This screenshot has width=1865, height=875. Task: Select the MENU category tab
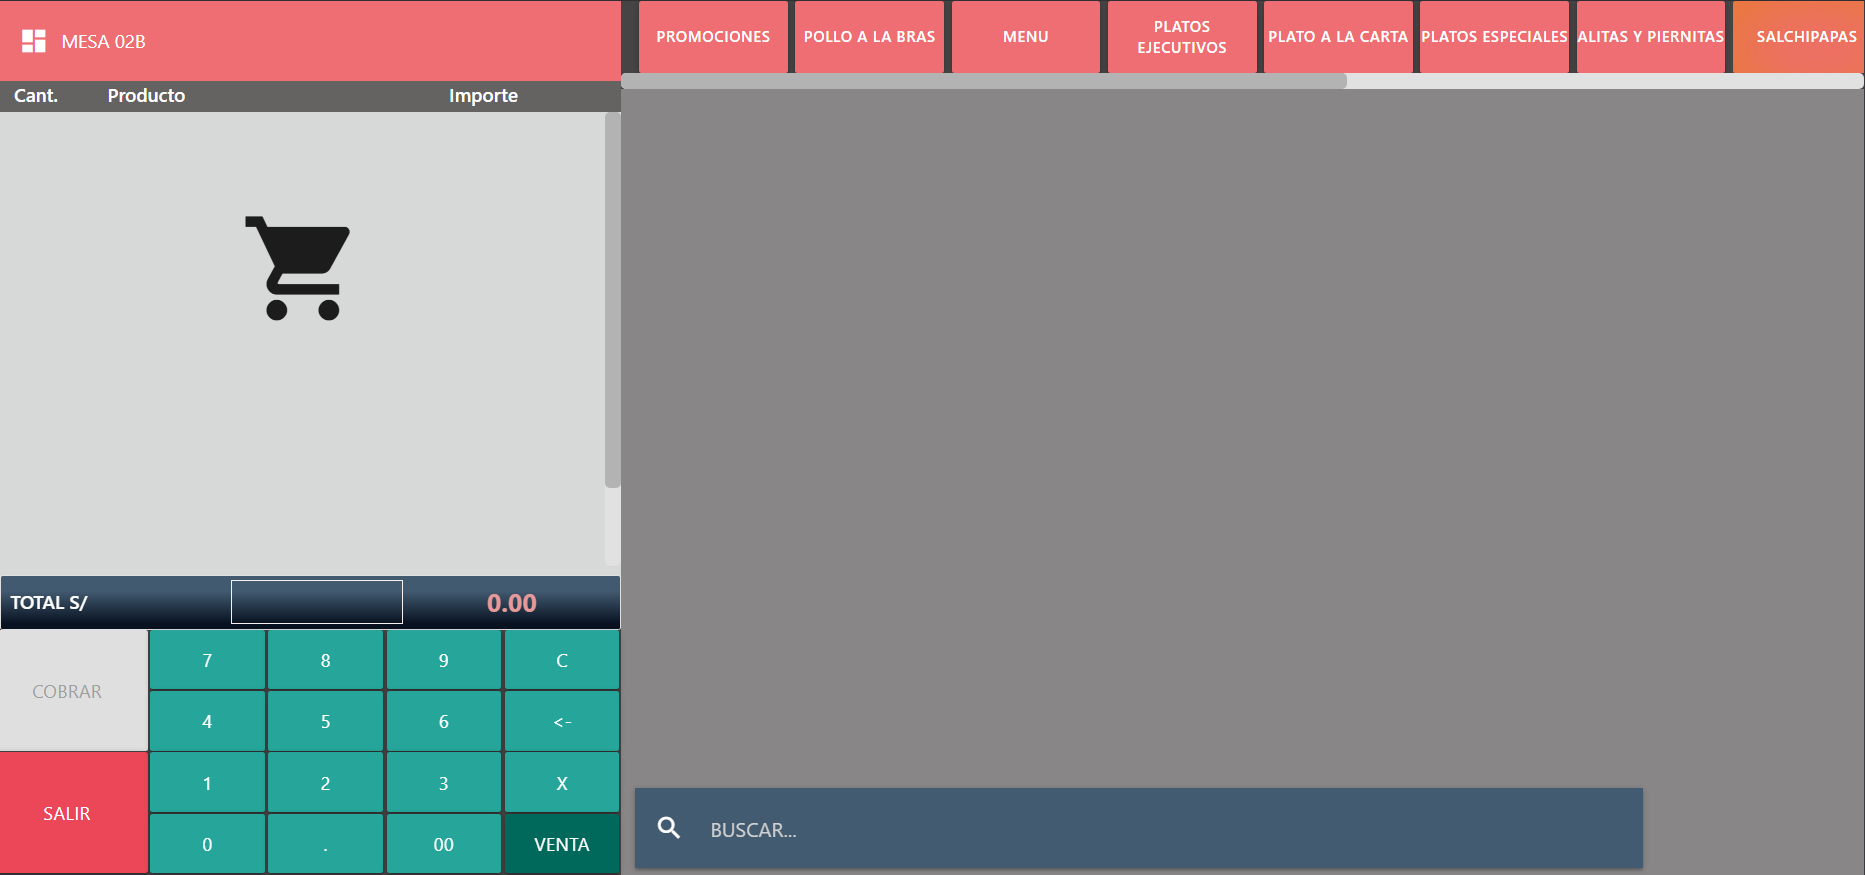click(1025, 37)
